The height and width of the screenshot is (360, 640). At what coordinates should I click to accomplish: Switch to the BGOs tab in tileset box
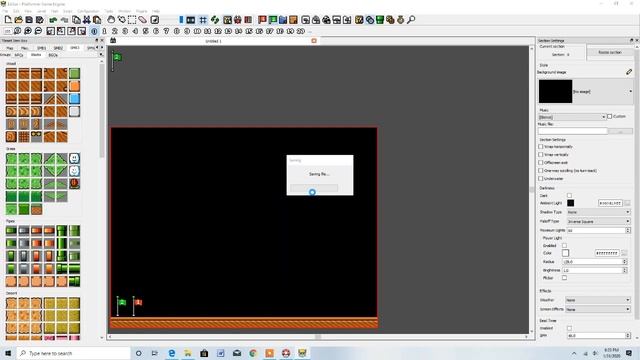(53, 55)
